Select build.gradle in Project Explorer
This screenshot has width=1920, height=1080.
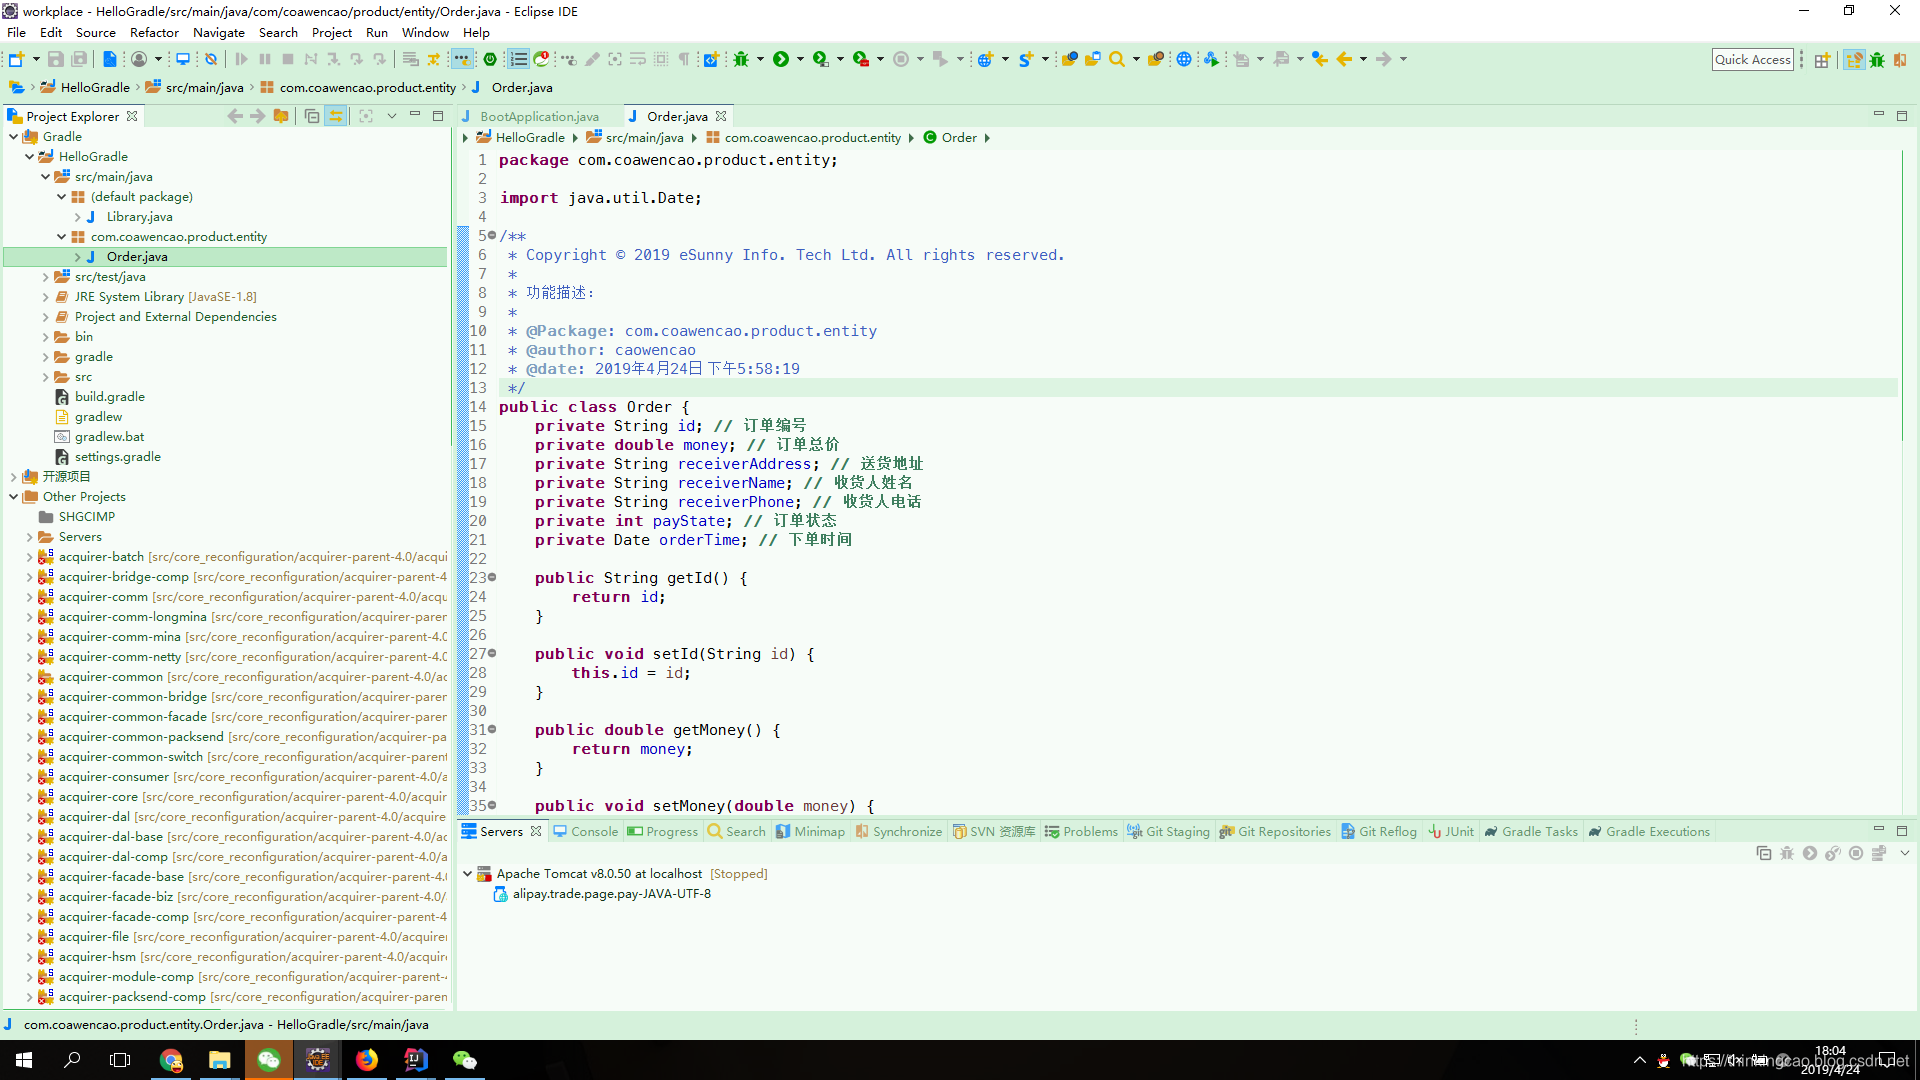pos(110,397)
